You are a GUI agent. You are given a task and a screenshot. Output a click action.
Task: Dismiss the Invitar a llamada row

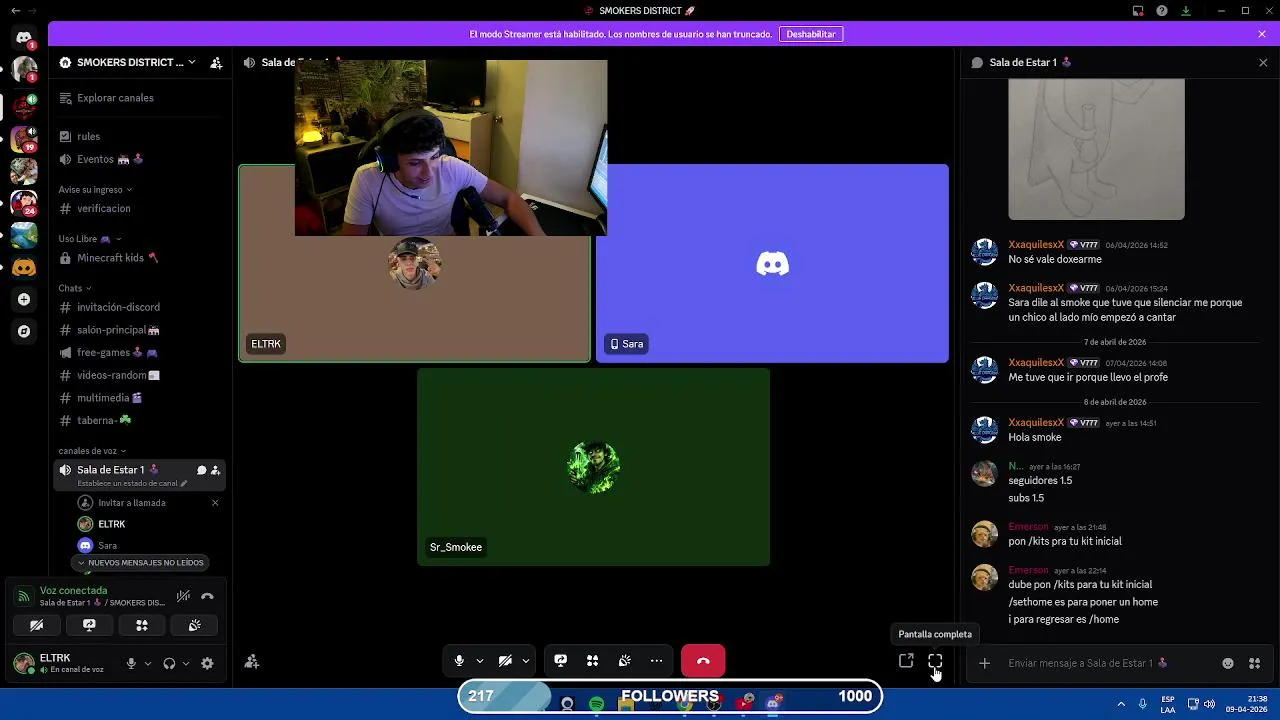click(x=215, y=503)
